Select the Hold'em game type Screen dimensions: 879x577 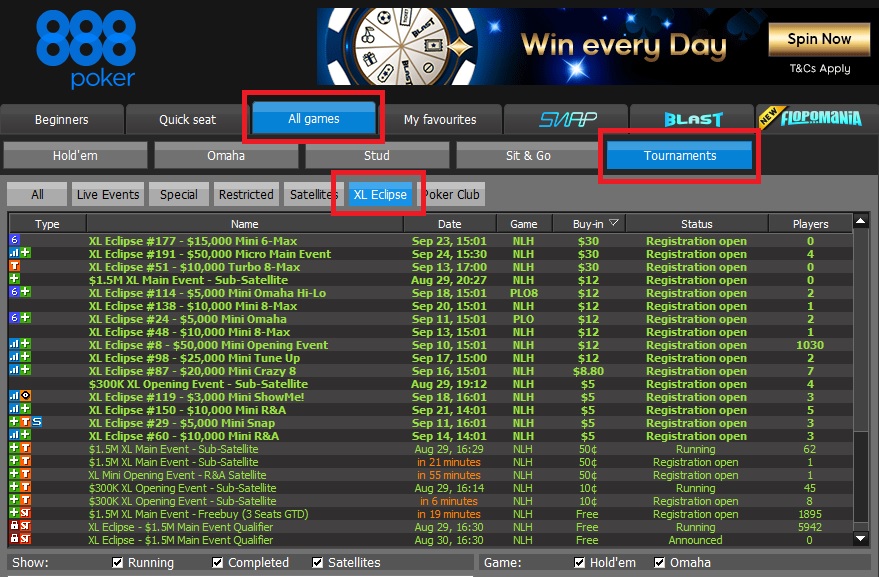tap(75, 155)
